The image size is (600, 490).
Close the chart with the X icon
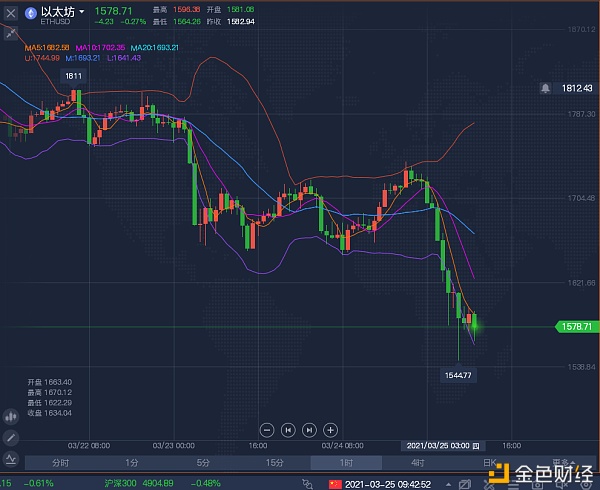(x=12, y=14)
